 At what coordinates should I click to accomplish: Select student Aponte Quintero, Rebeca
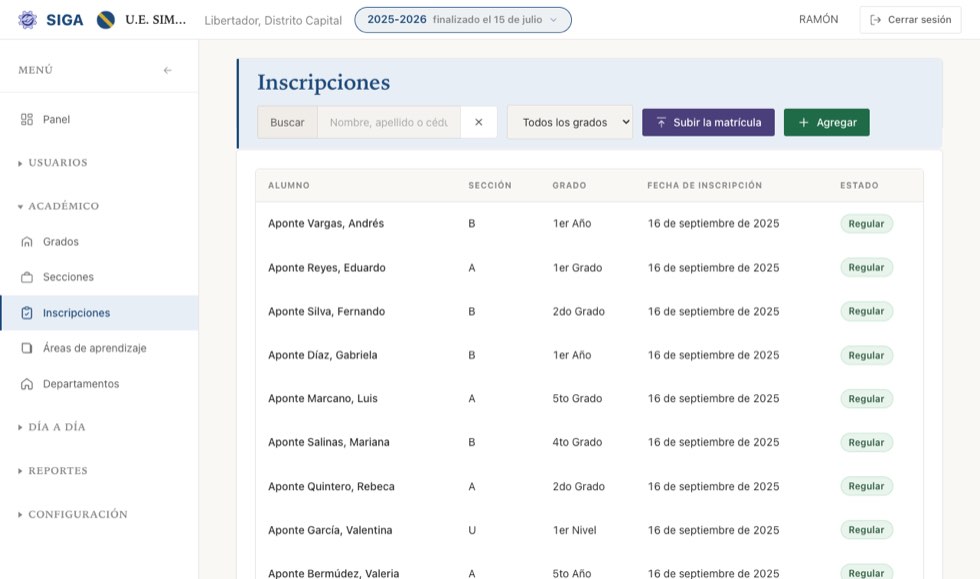(331, 486)
